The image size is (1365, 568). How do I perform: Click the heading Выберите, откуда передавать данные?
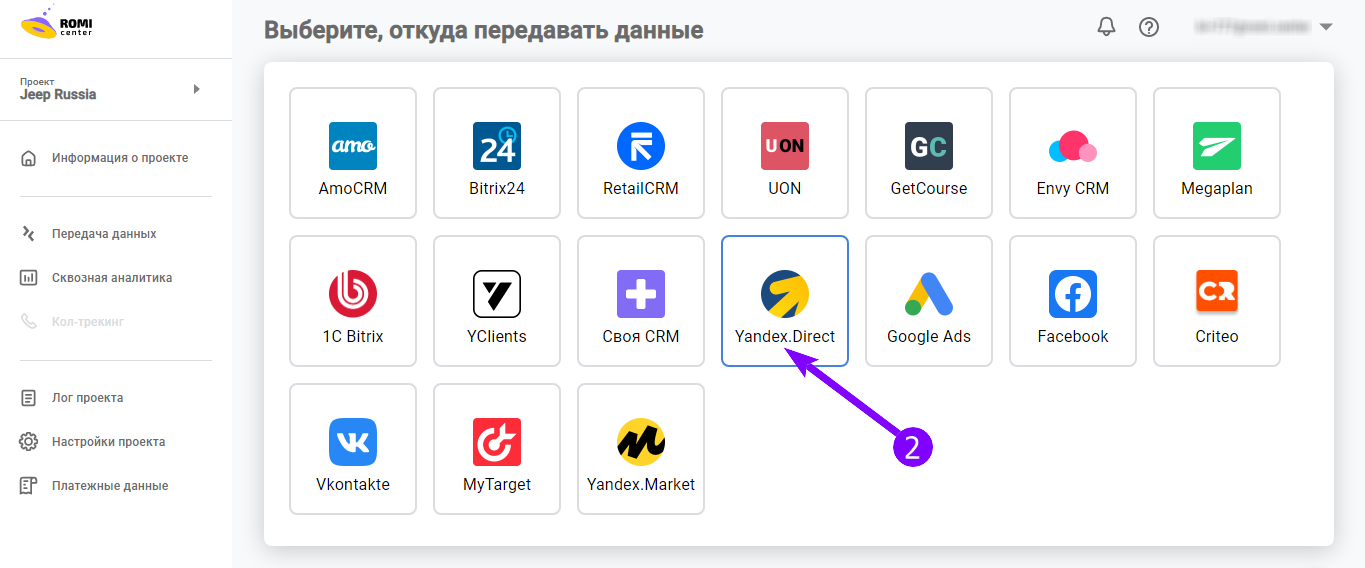point(483,30)
